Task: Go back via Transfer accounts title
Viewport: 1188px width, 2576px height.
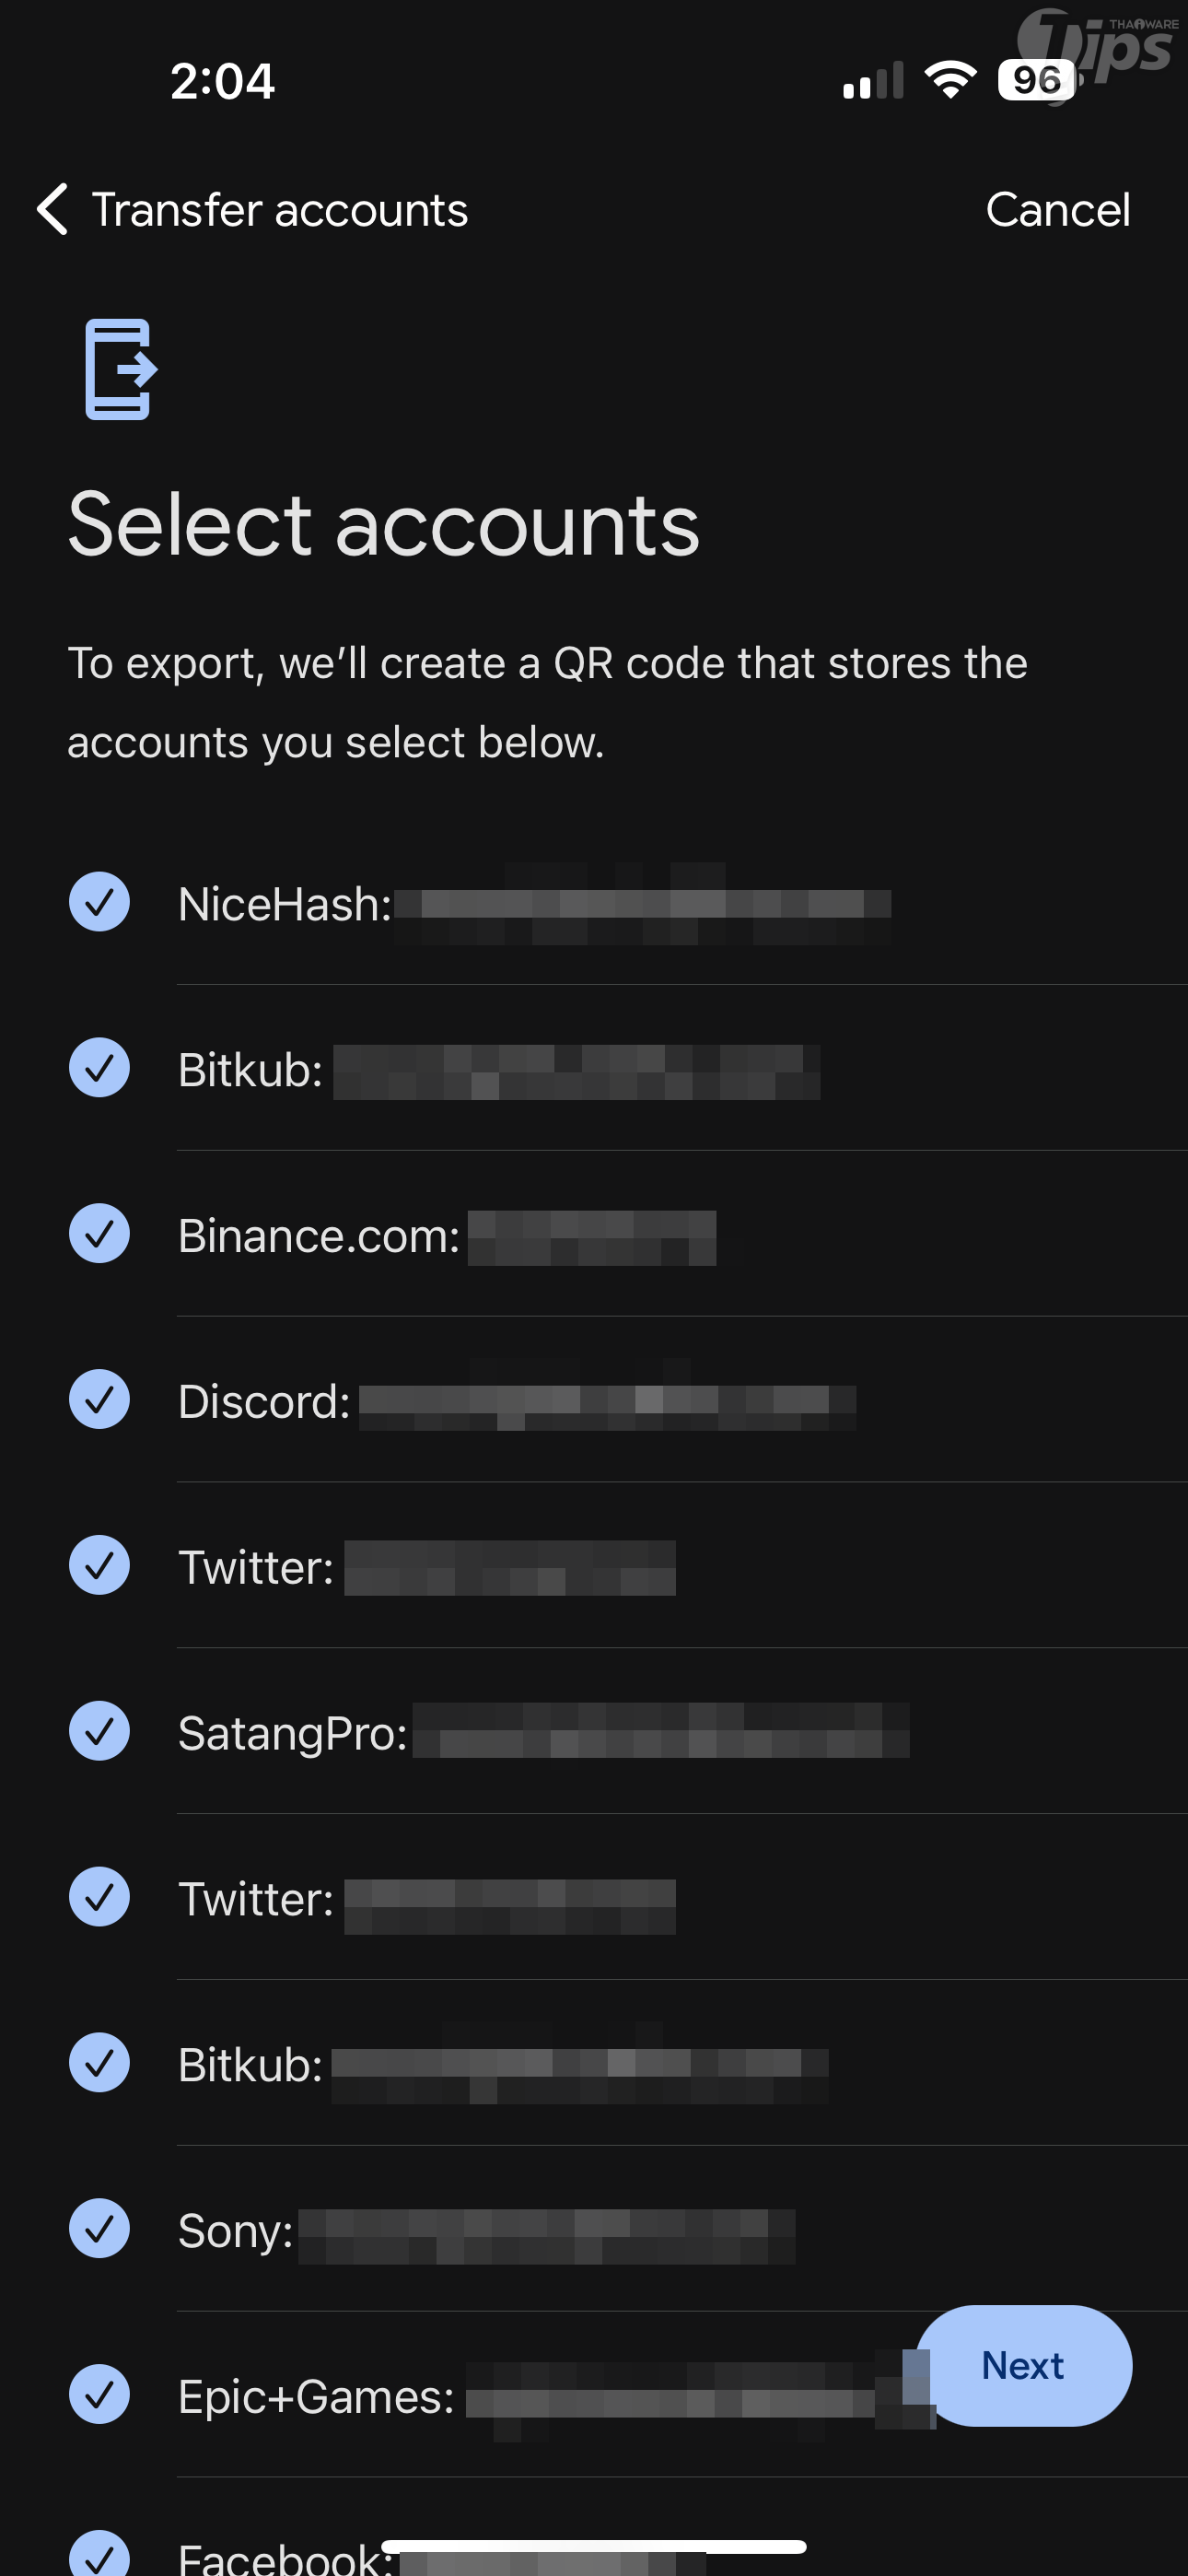Action: pyautogui.click(x=280, y=210)
